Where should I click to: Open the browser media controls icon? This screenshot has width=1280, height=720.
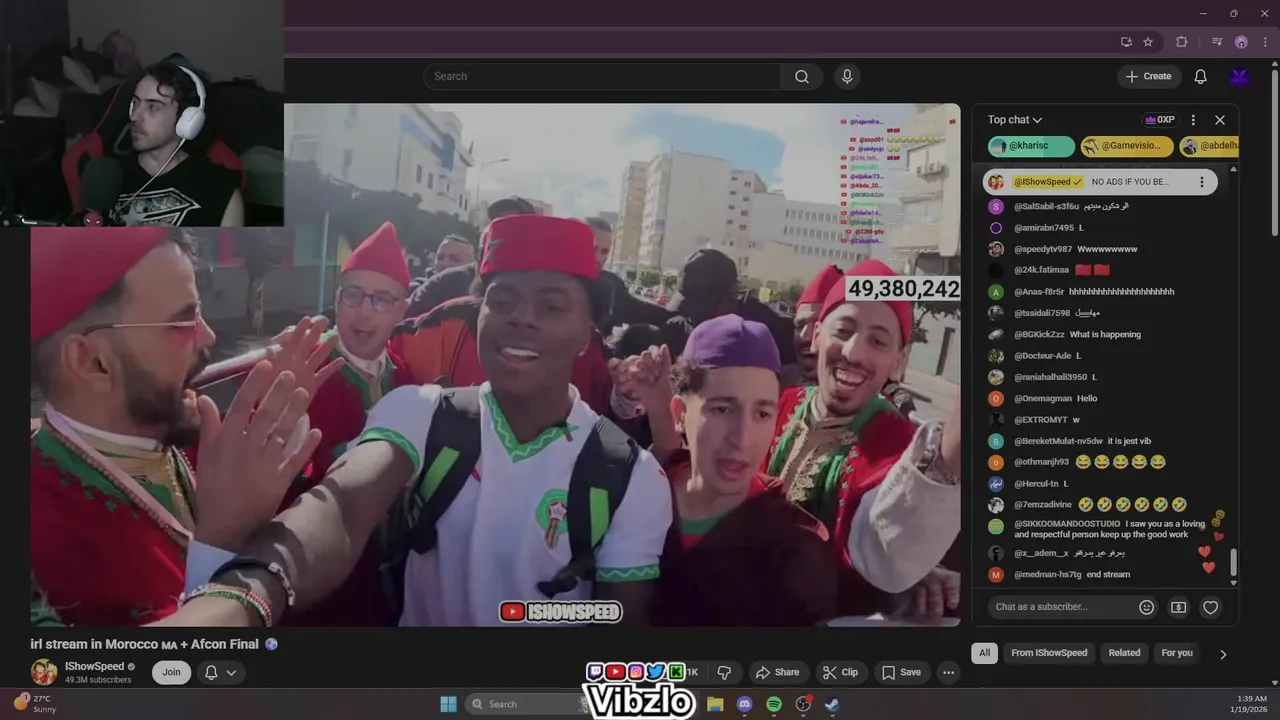pos(1217,42)
